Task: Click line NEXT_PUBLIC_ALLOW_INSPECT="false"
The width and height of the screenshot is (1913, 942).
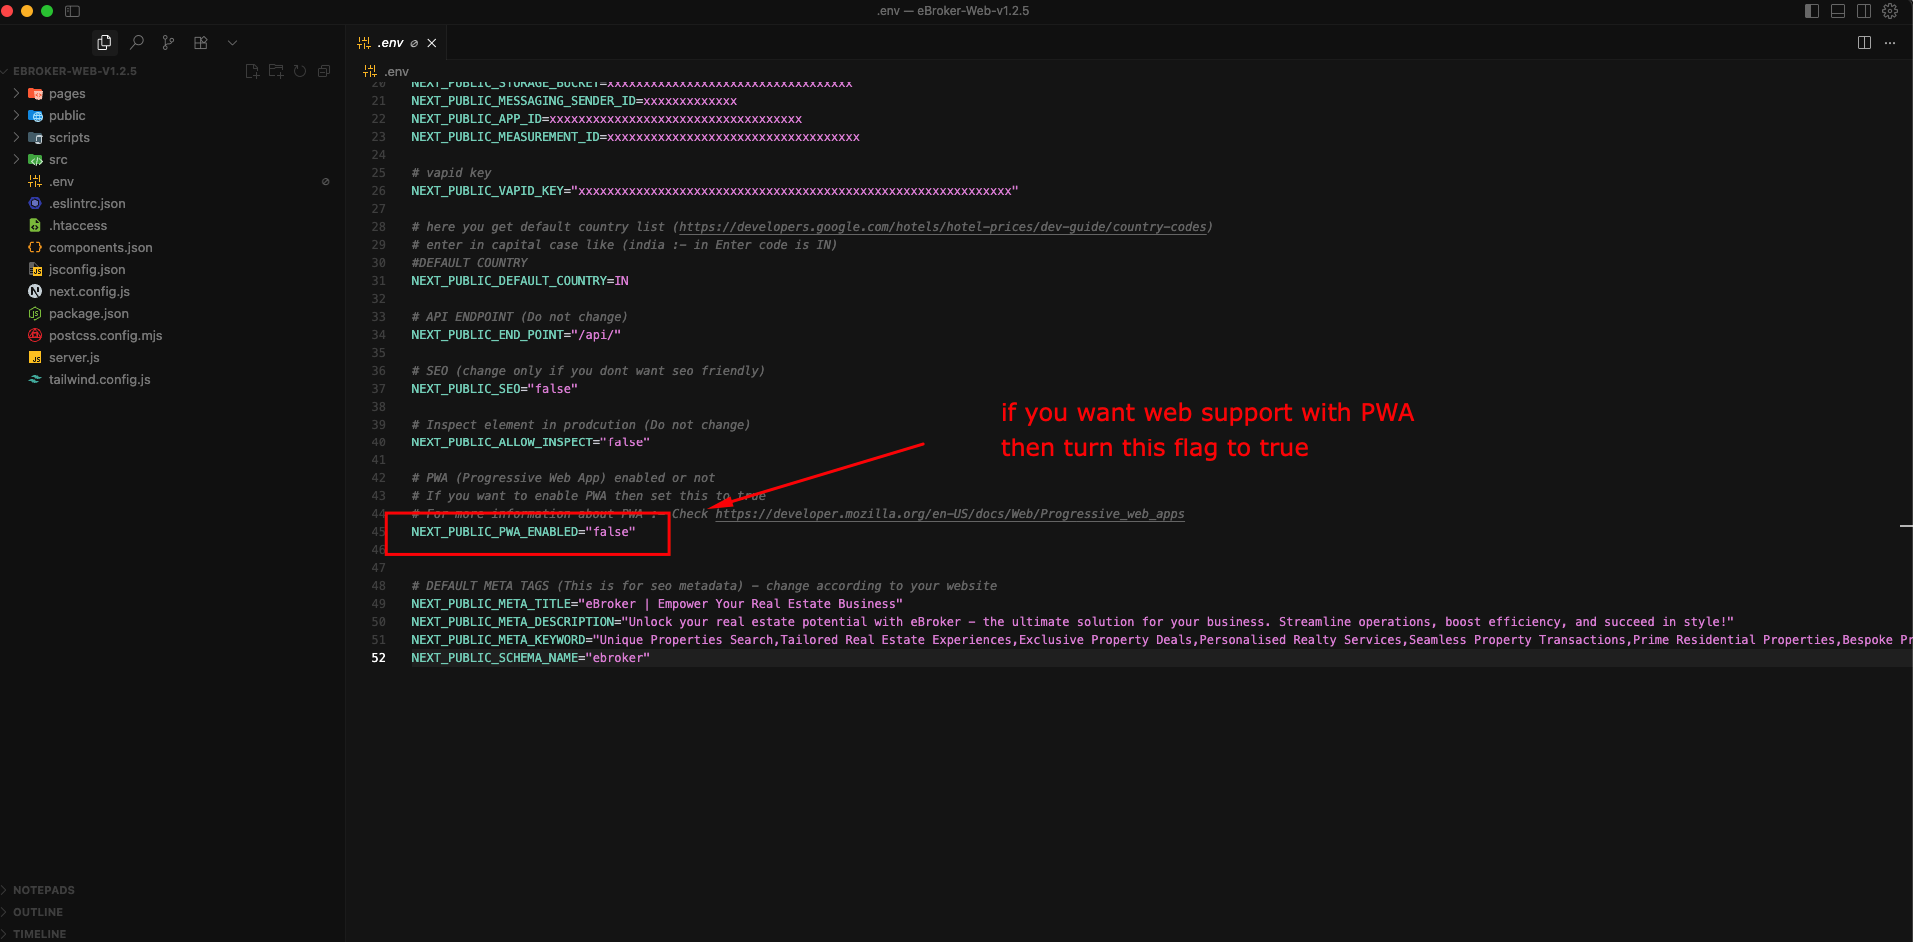Action: click(x=530, y=442)
